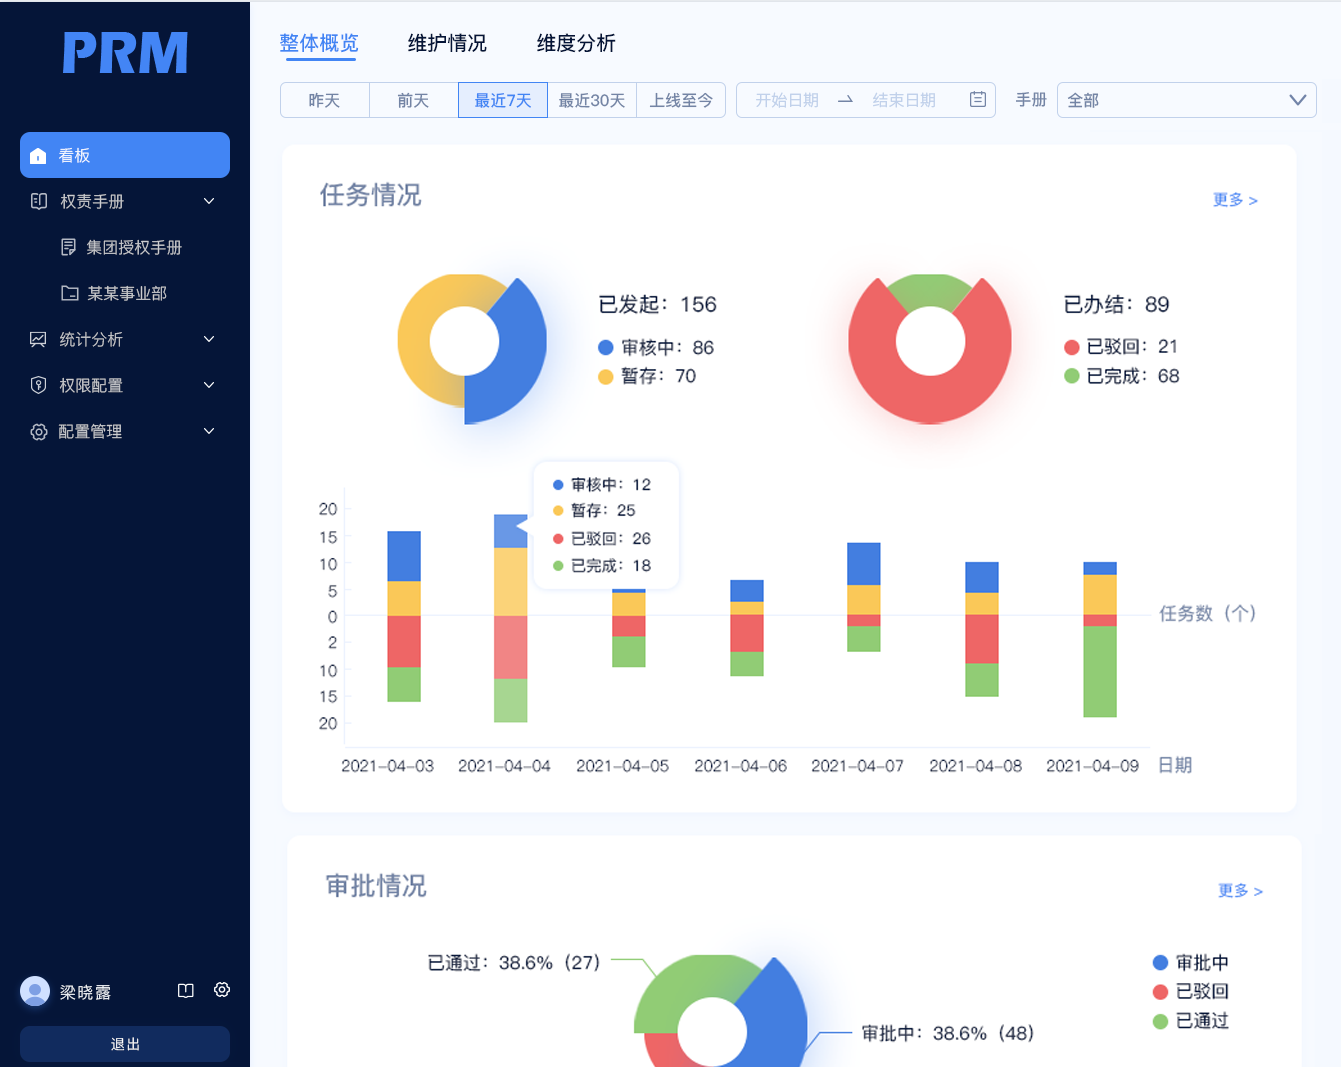The width and height of the screenshot is (1341, 1067).
Task: Click the 审批中：38.6%（48）label
Action: pos(948,1033)
